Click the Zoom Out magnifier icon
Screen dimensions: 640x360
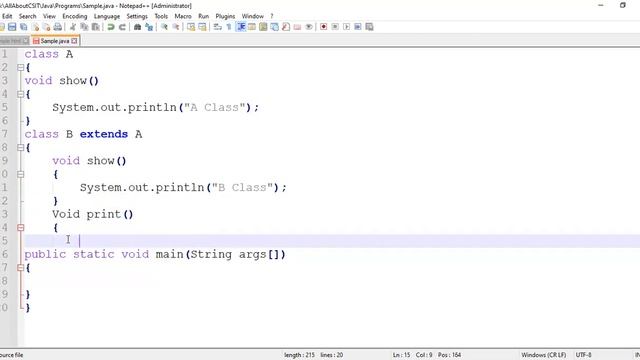point(176,27)
